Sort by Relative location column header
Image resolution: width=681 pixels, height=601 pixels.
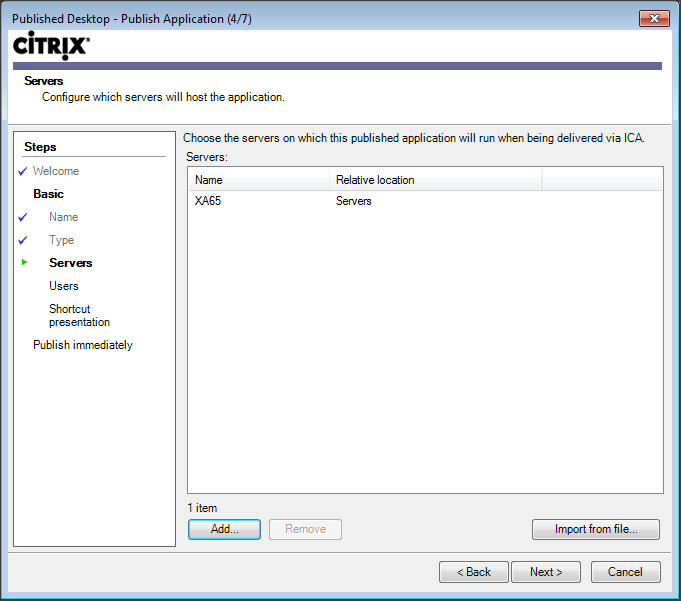coord(435,180)
